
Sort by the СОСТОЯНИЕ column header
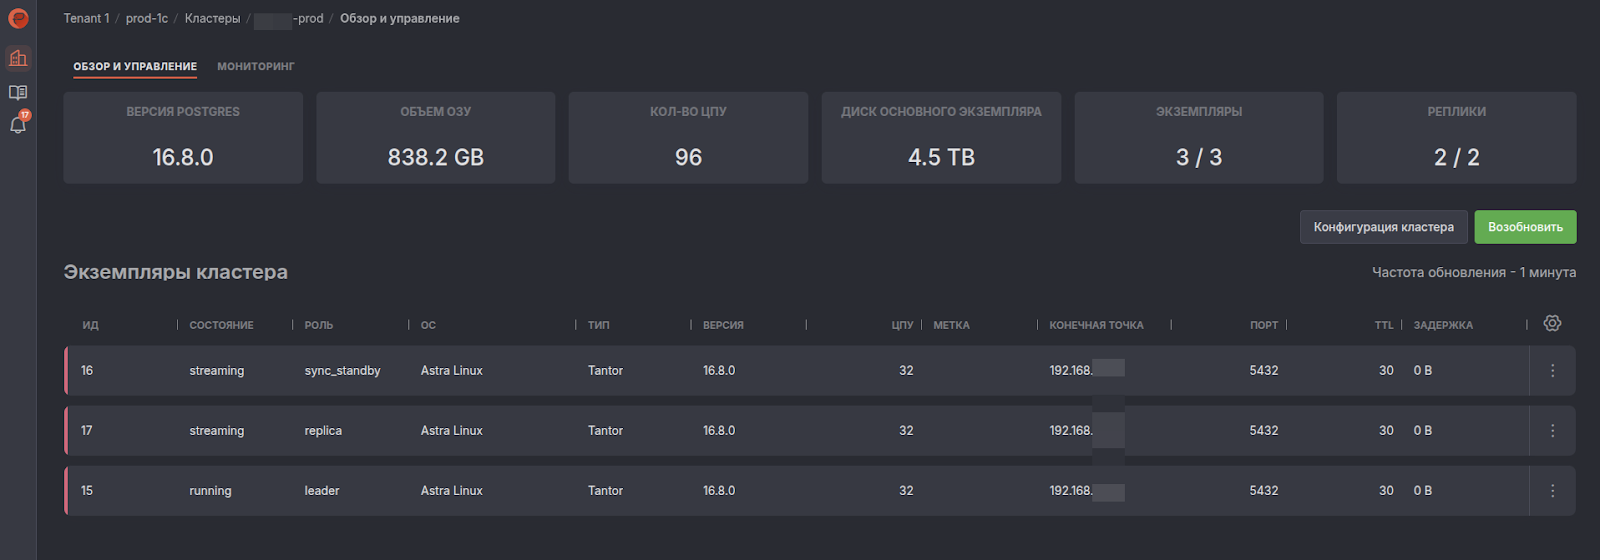pyautogui.click(x=221, y=325)
